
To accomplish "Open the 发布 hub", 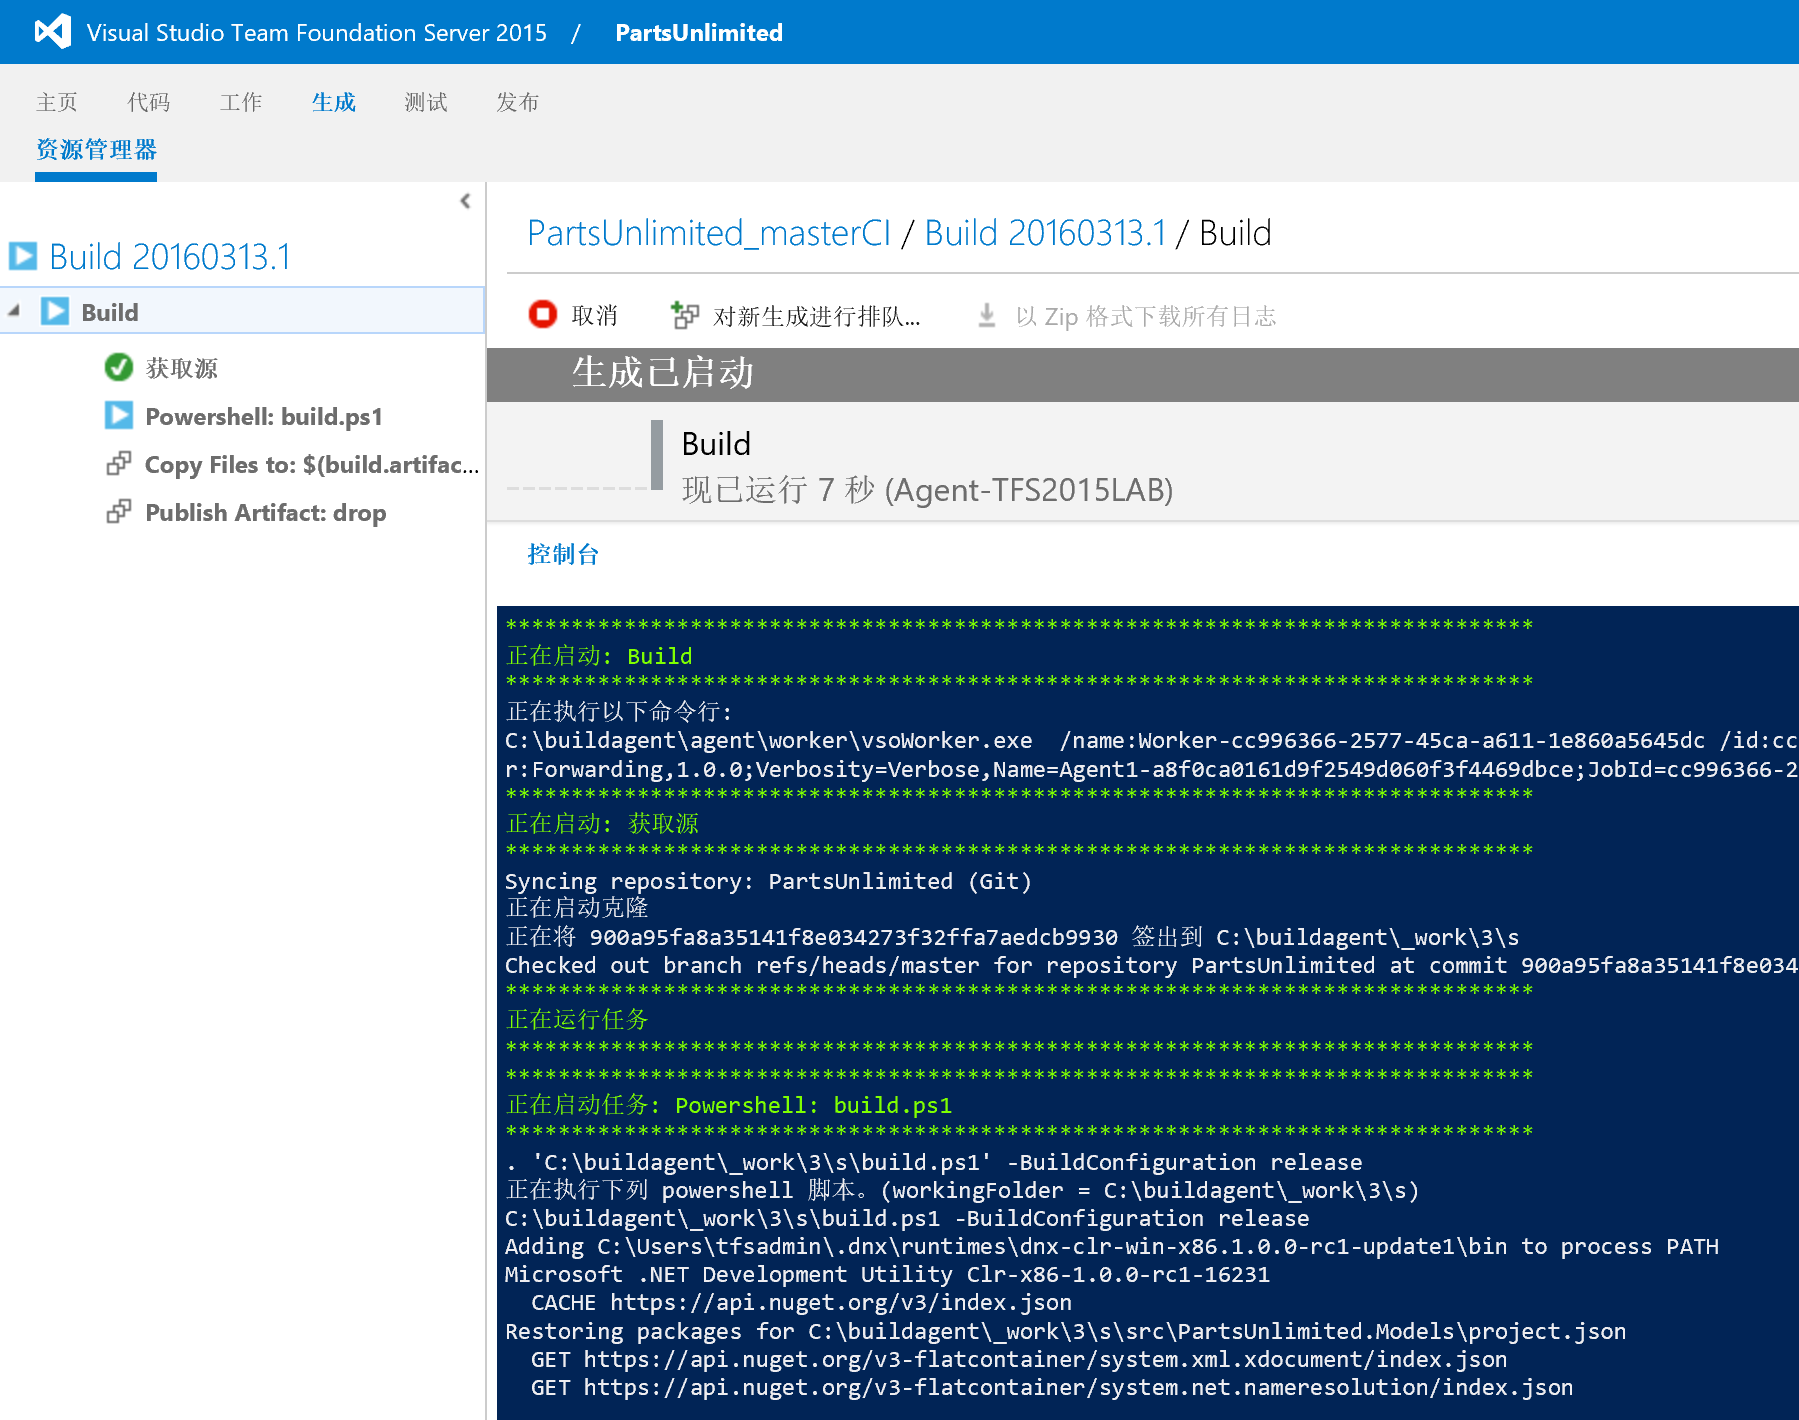I will point(518,102).
